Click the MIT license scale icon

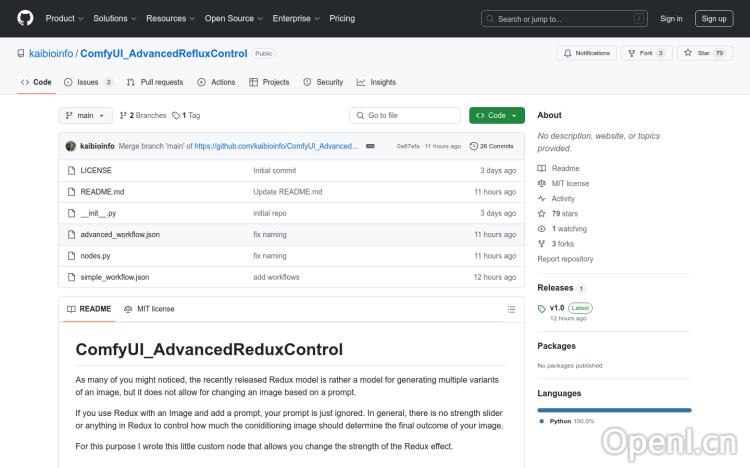[x=543, y=184]
